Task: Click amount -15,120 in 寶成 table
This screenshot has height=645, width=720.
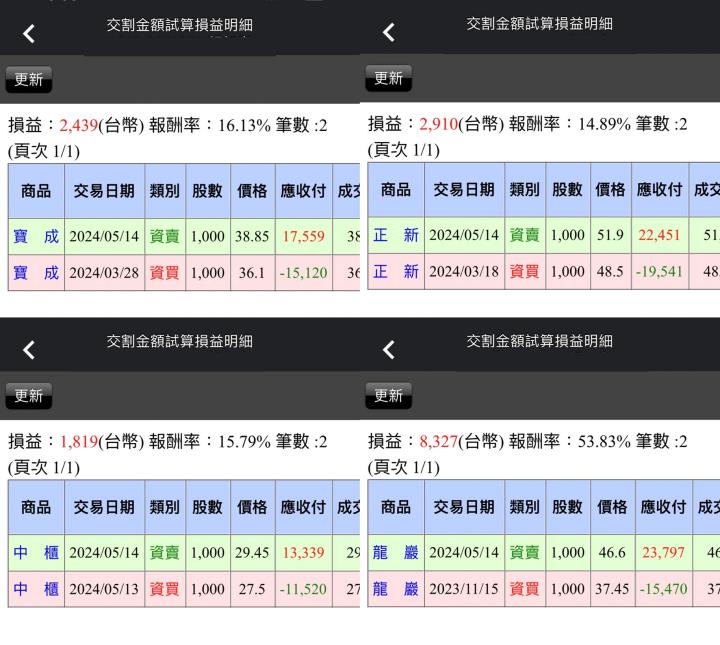Action: 304,273
